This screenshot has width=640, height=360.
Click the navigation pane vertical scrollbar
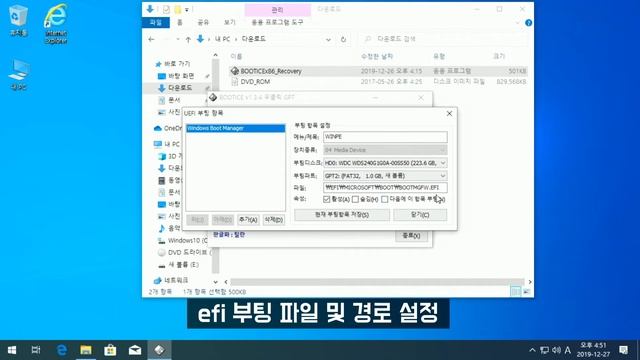point(216,167)
